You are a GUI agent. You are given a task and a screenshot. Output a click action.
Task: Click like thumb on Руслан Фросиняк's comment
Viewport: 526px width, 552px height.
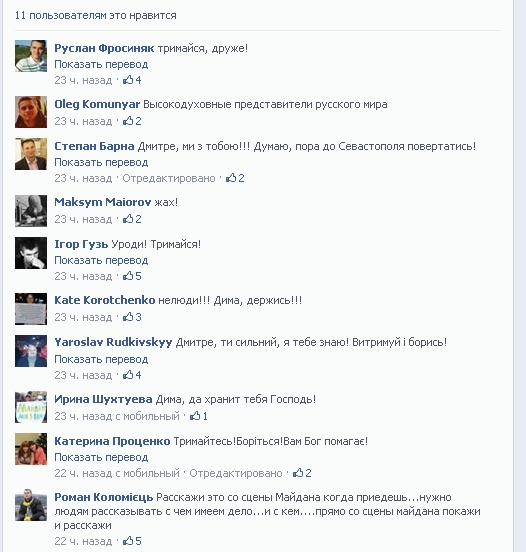click(x=128, y=80)
